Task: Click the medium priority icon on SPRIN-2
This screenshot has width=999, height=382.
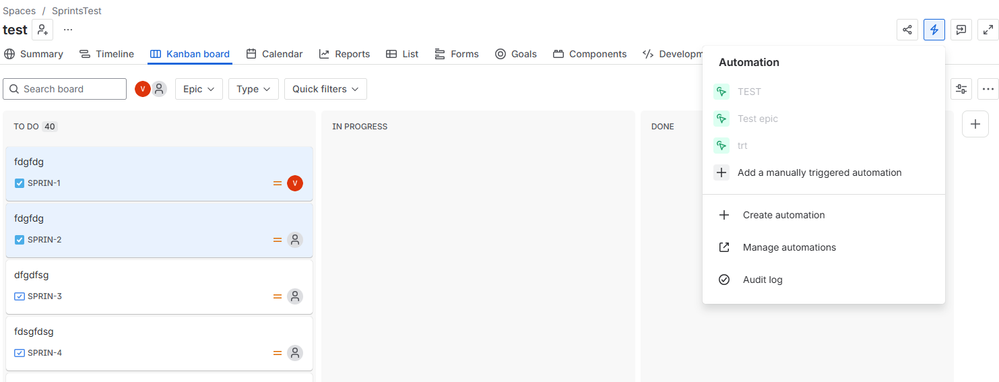Action: [x=277, y=240]
